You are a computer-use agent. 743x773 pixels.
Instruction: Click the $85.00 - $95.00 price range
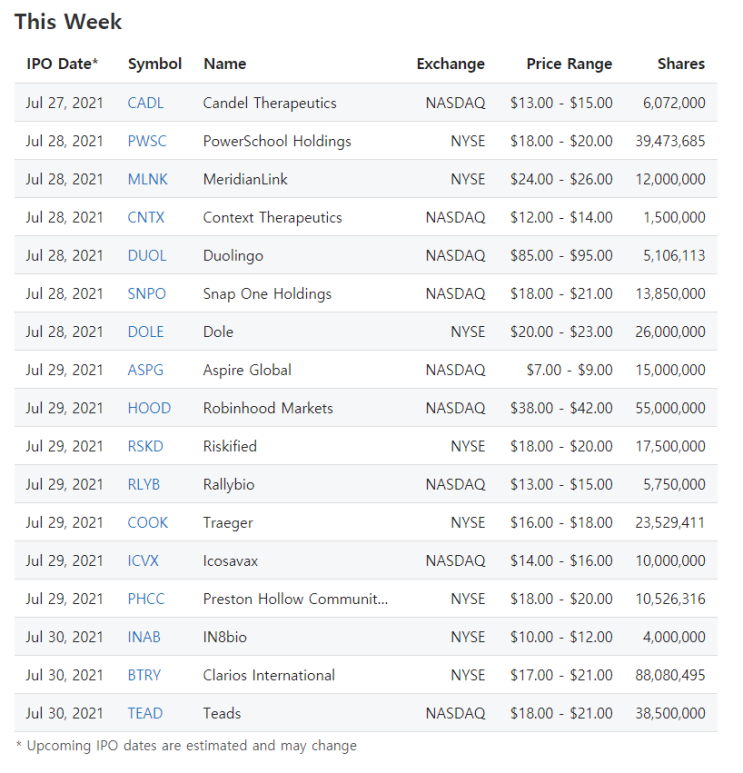[562, 255]
